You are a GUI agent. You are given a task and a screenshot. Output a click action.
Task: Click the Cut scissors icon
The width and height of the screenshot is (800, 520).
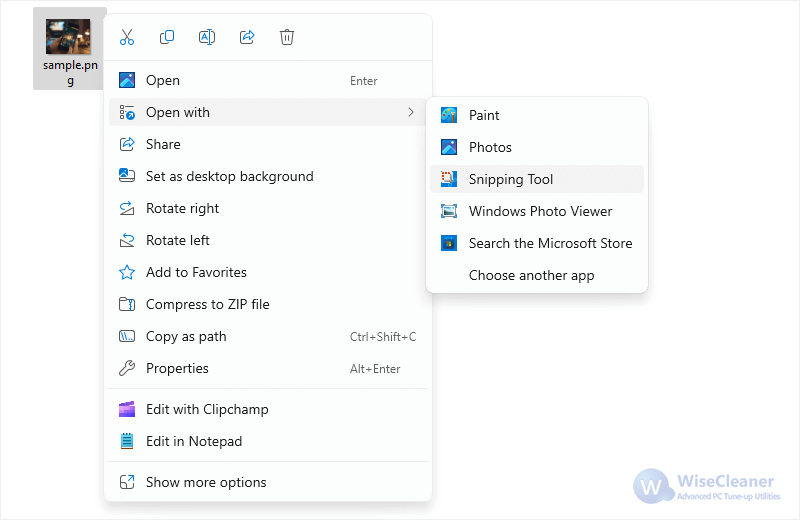click(x=127, y=37)
